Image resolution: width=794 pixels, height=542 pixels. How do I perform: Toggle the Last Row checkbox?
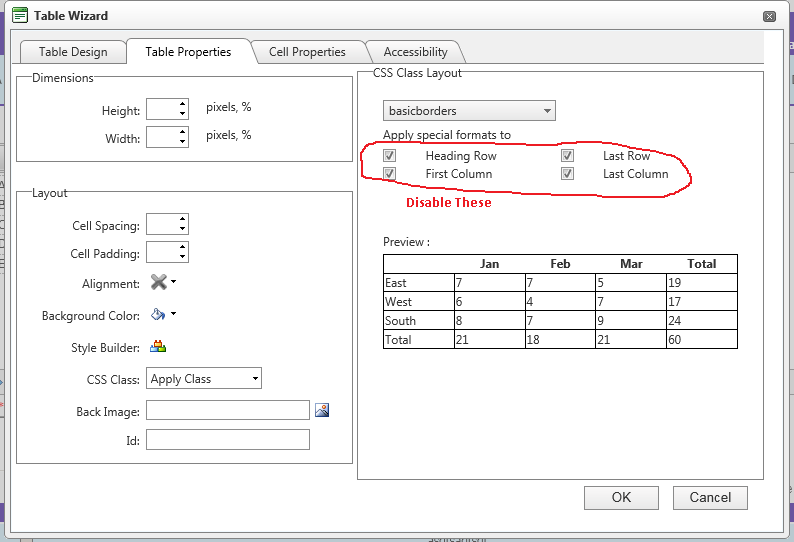click(x=567, y=156)
